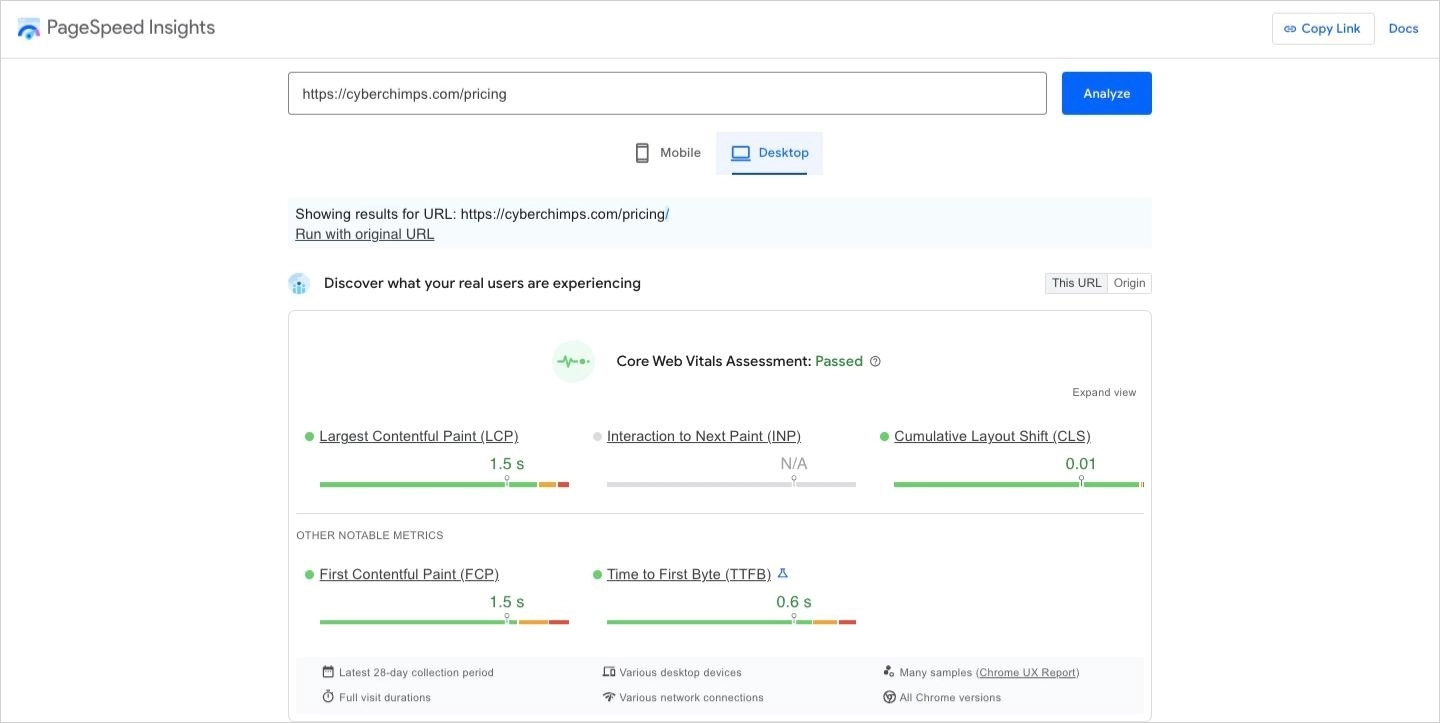Click the TTFB distribution bar
Image resolution: width=1440 pixels, height=723 pixels.
point(731,622)
